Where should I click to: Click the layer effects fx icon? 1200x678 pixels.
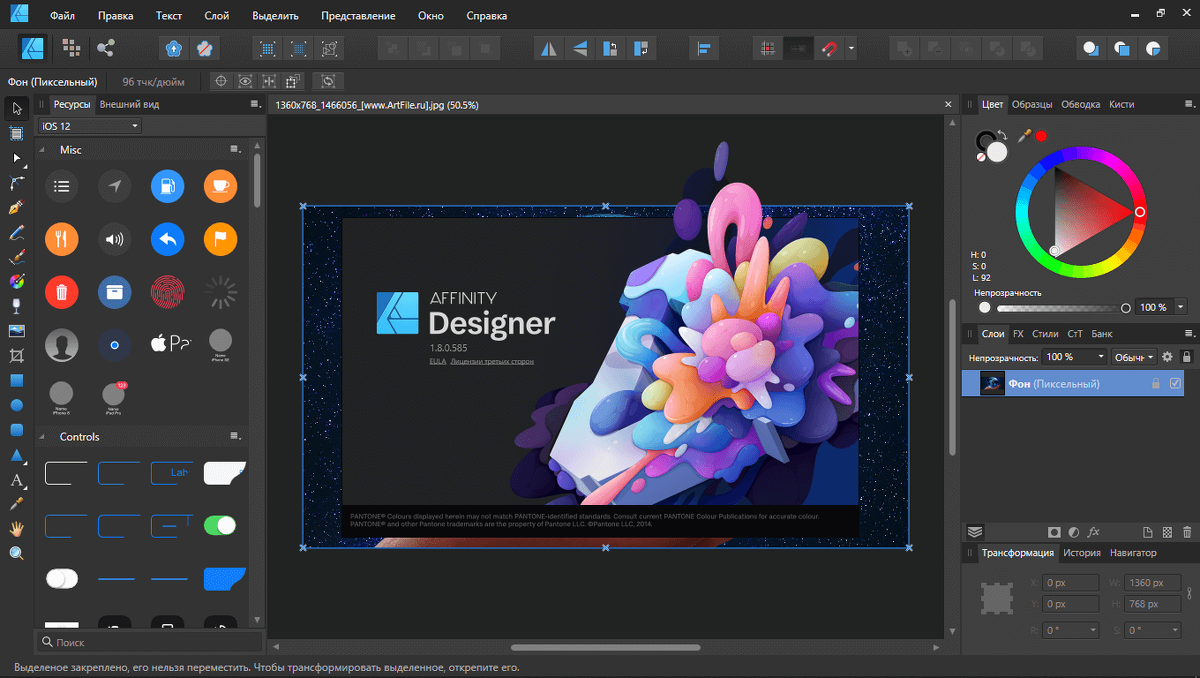click(x=1093, y=532)
